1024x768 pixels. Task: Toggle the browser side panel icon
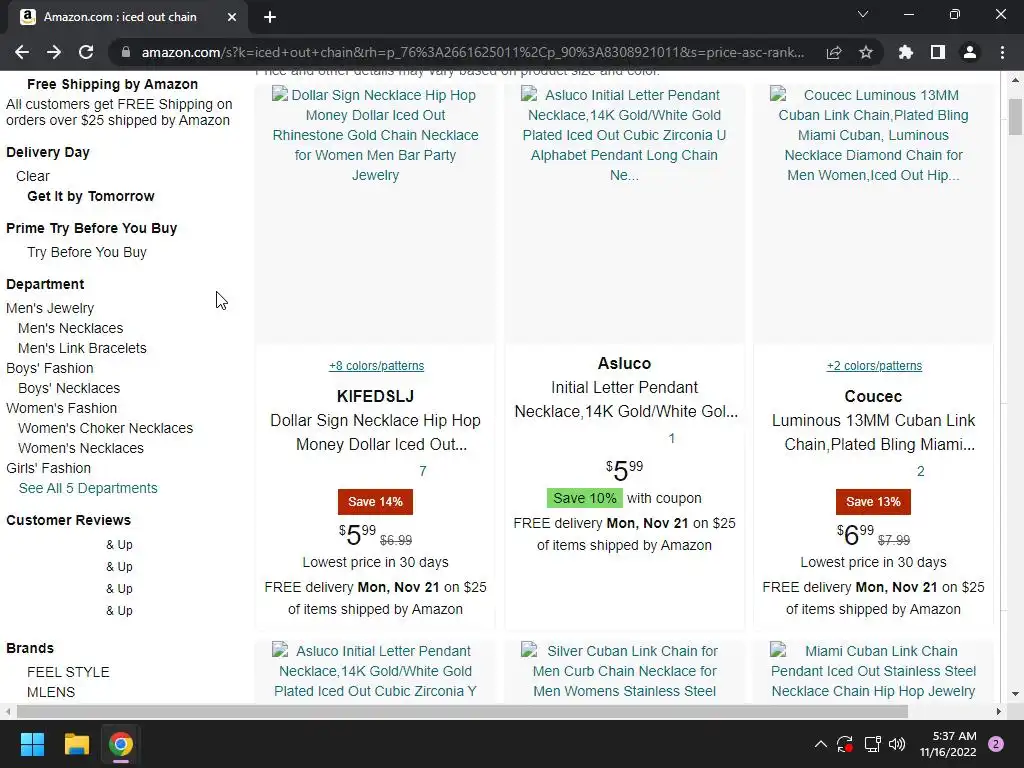click(x=938, y=52)
